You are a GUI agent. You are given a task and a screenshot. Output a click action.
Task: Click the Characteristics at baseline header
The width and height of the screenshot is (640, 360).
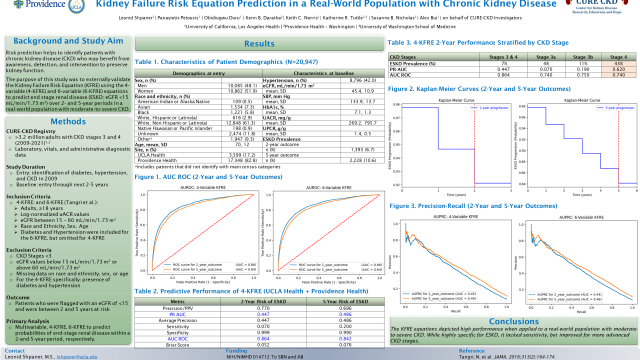323,73
